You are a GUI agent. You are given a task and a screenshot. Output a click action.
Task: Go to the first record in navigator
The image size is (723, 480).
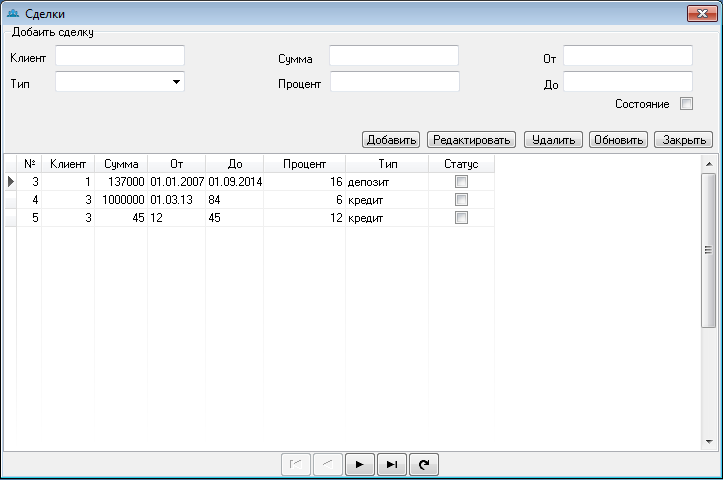click(x=296, y=464)
